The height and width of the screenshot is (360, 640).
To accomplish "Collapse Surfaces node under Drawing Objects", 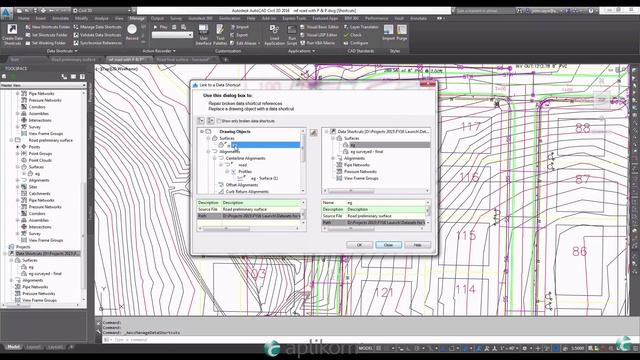I will [208, 138].
